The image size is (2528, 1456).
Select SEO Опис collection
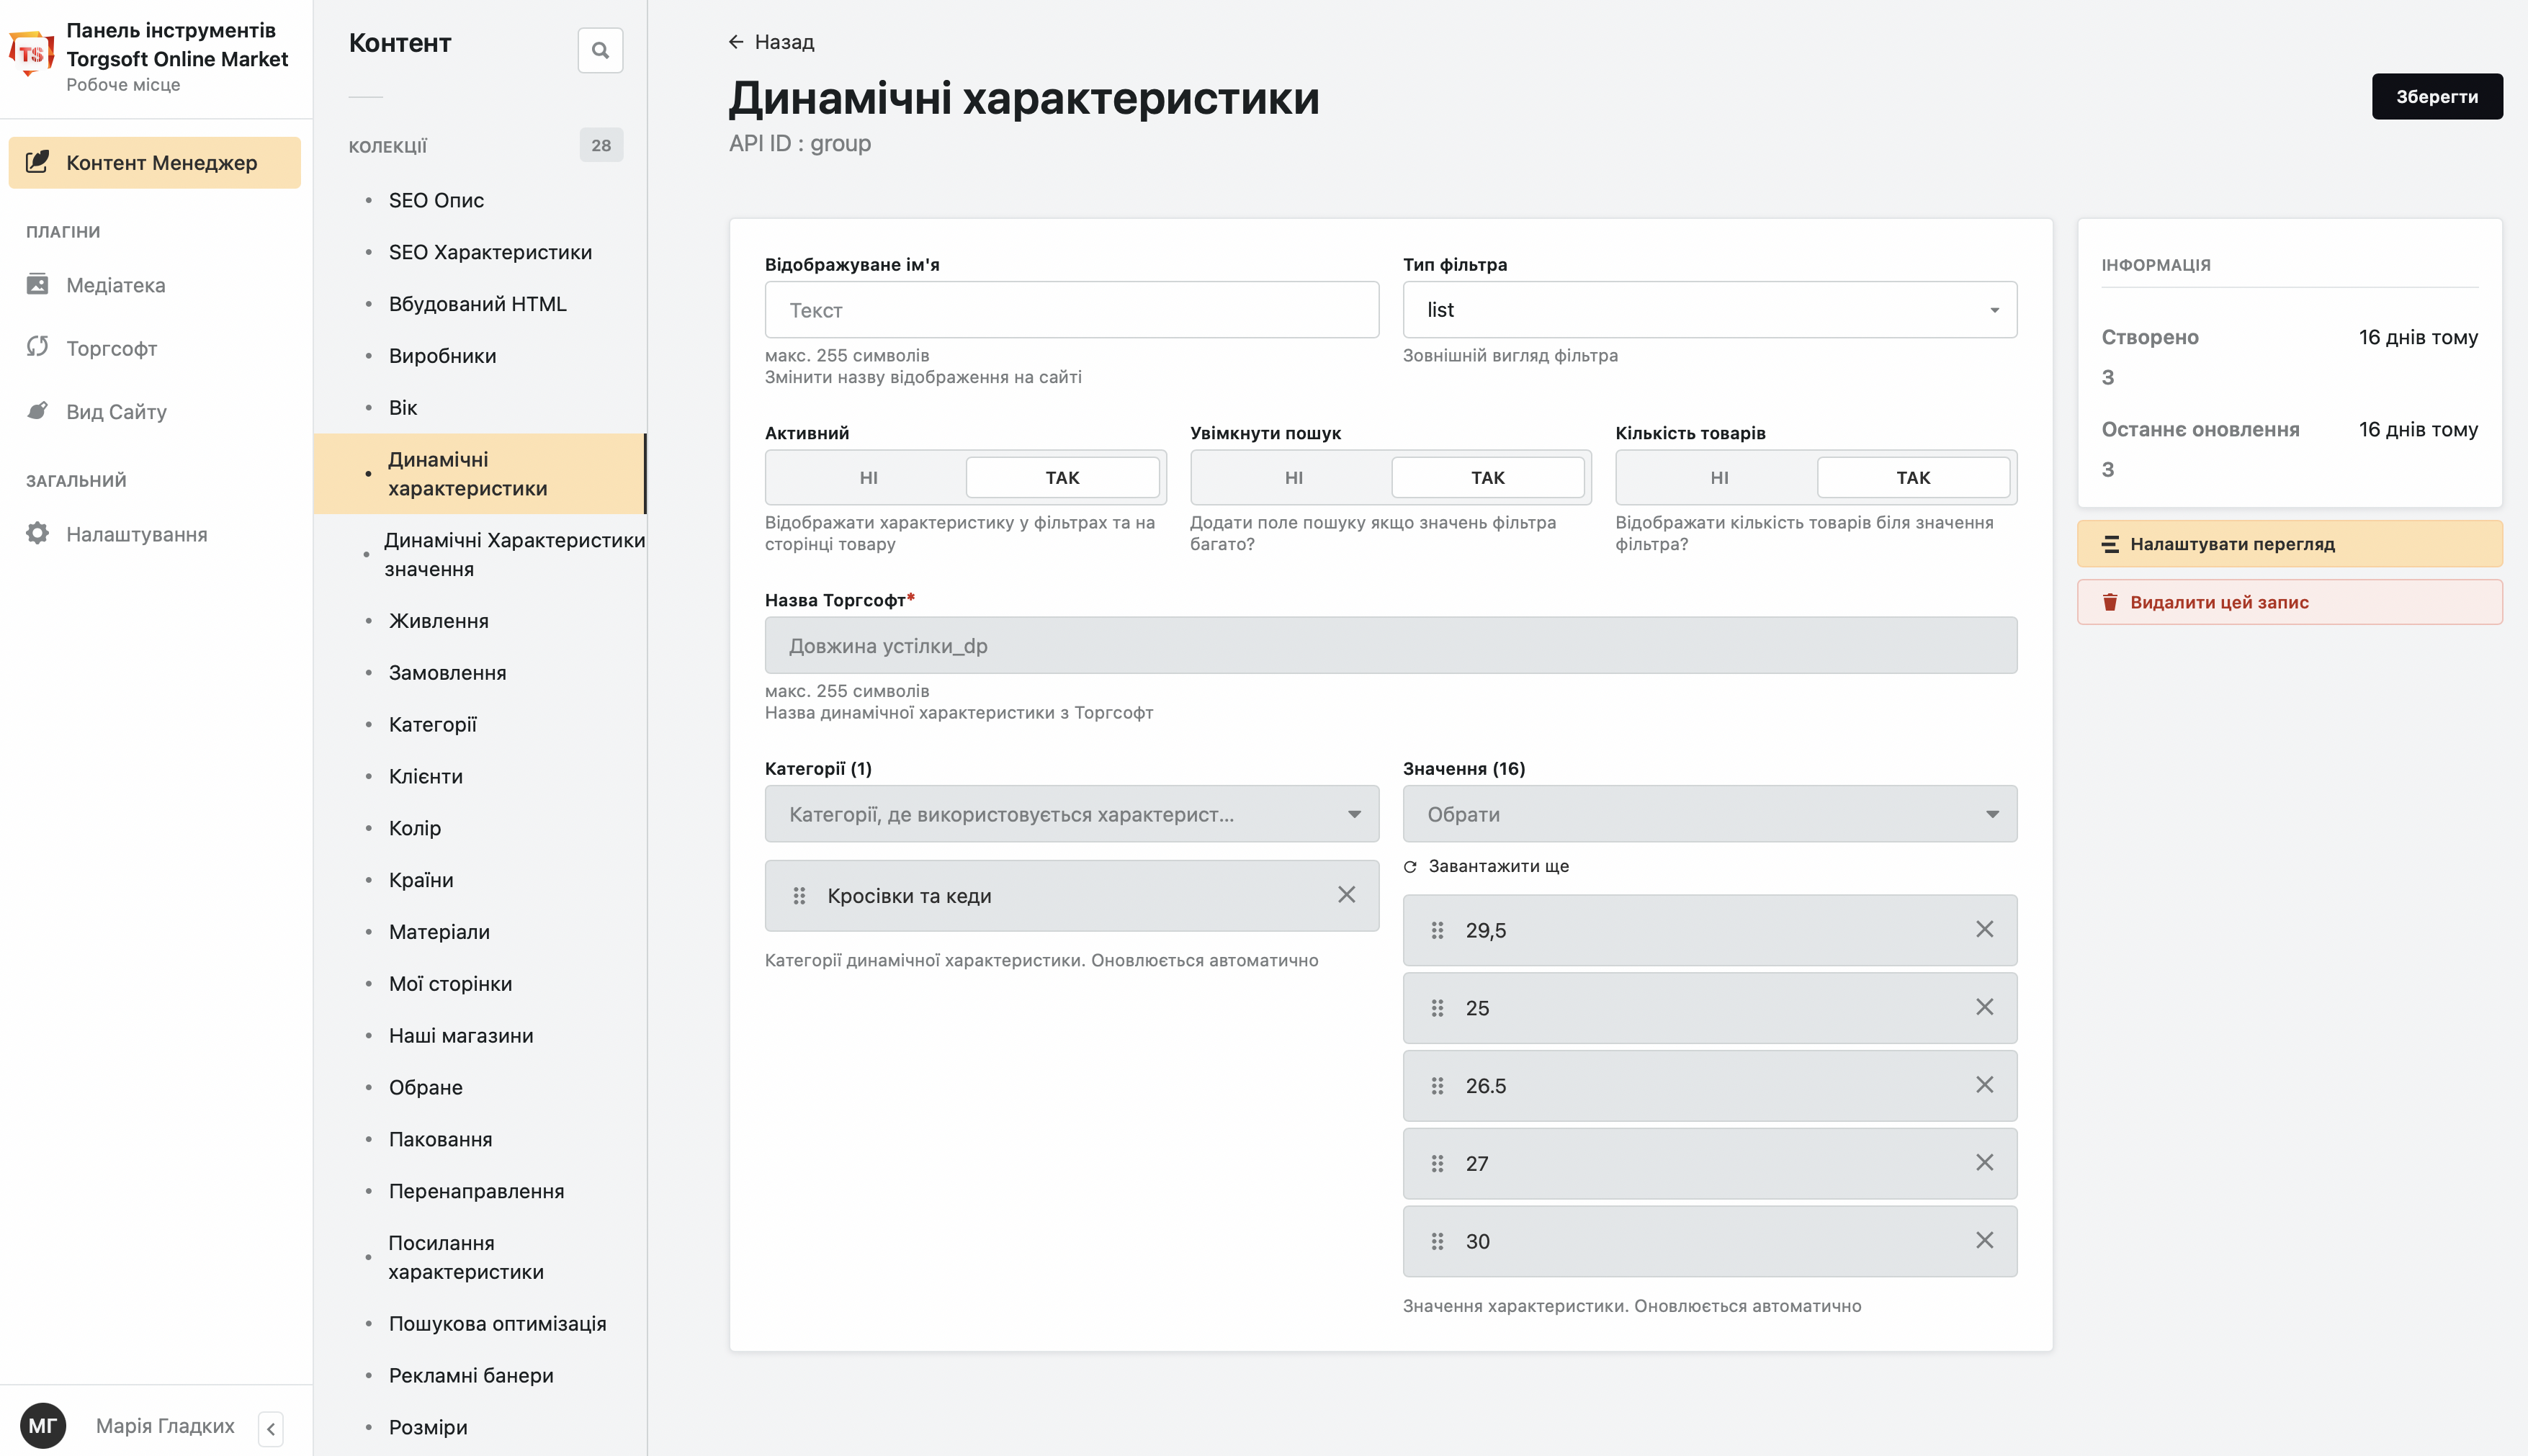pyautogui.click(x=436, y=200)
